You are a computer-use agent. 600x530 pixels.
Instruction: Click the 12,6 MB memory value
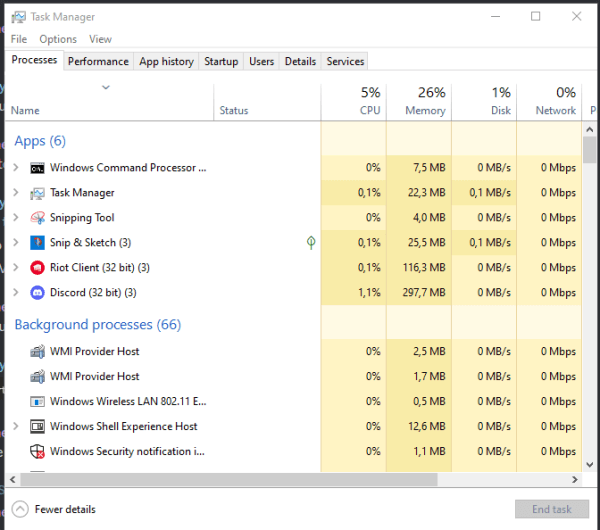coord(427,426)
